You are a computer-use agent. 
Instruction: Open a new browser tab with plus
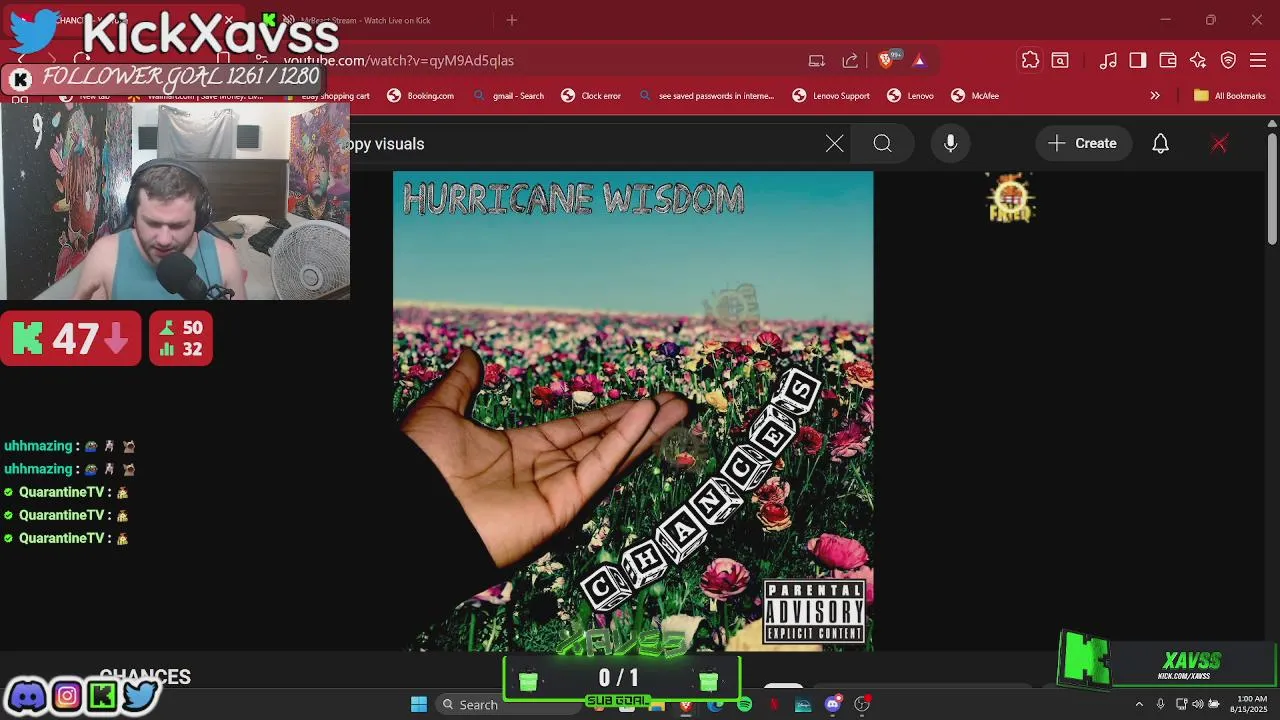point(512,20)
